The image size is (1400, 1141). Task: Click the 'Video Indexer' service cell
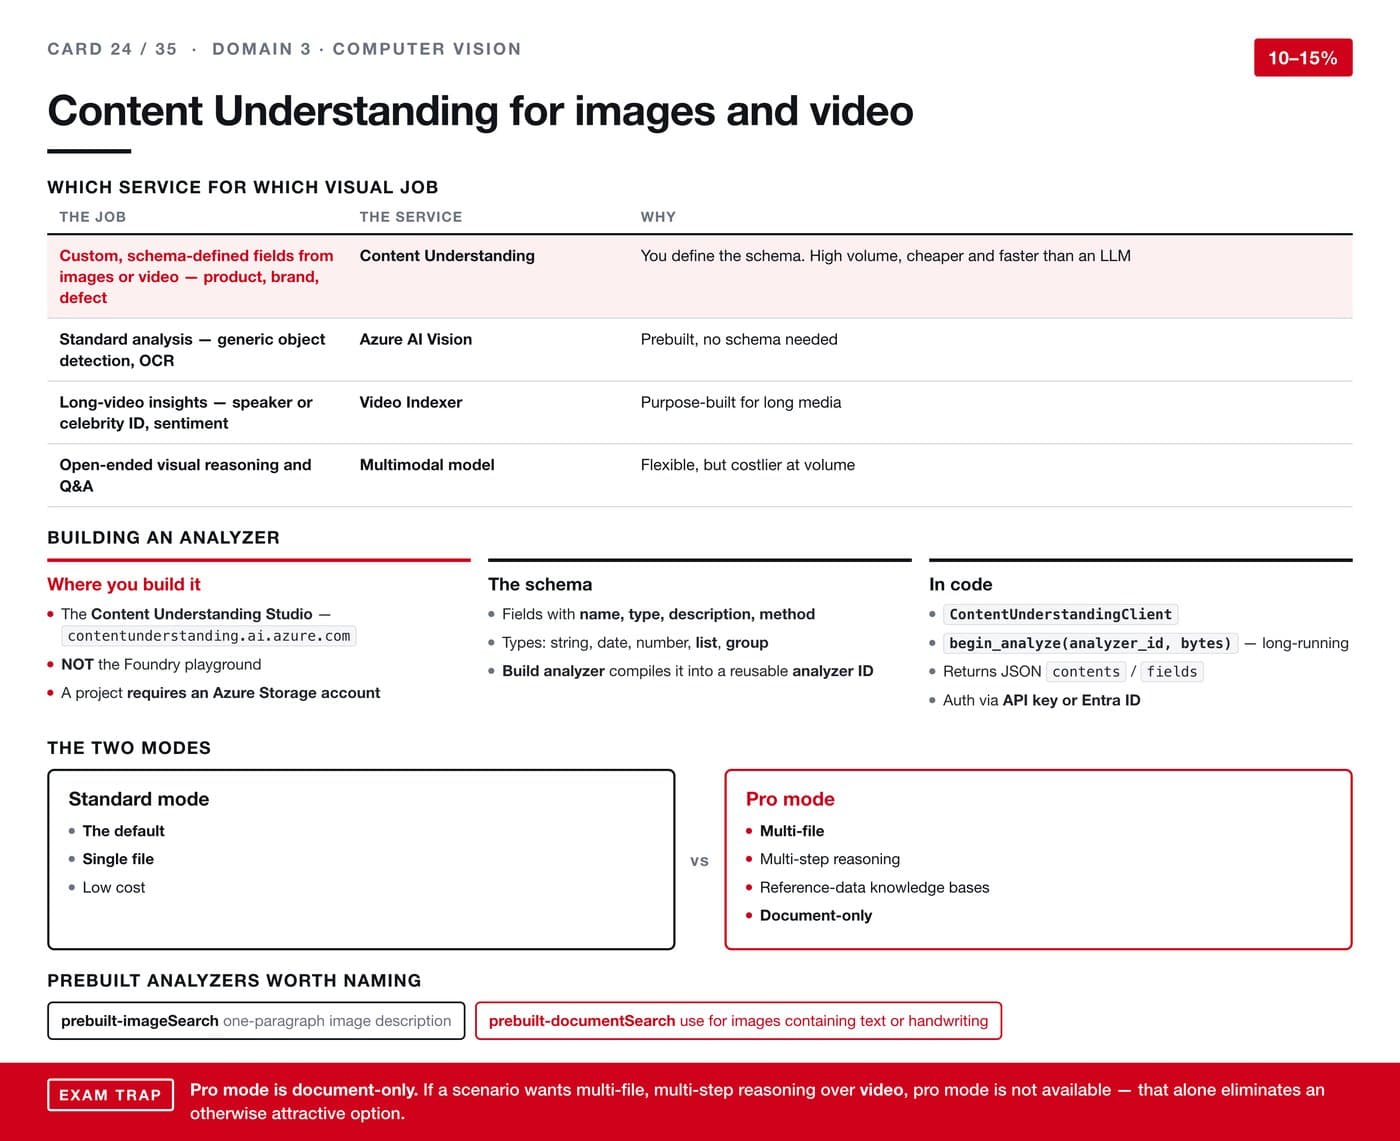[411, 403]
